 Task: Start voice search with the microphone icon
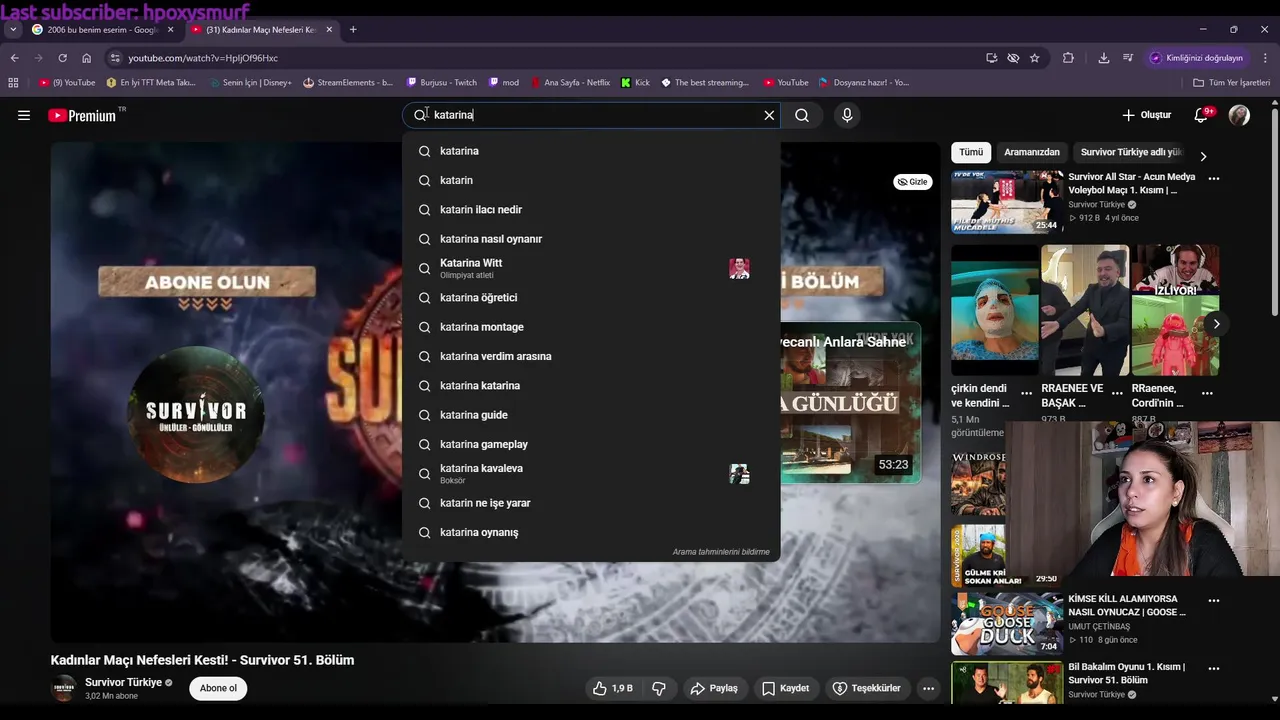[847, 115]
